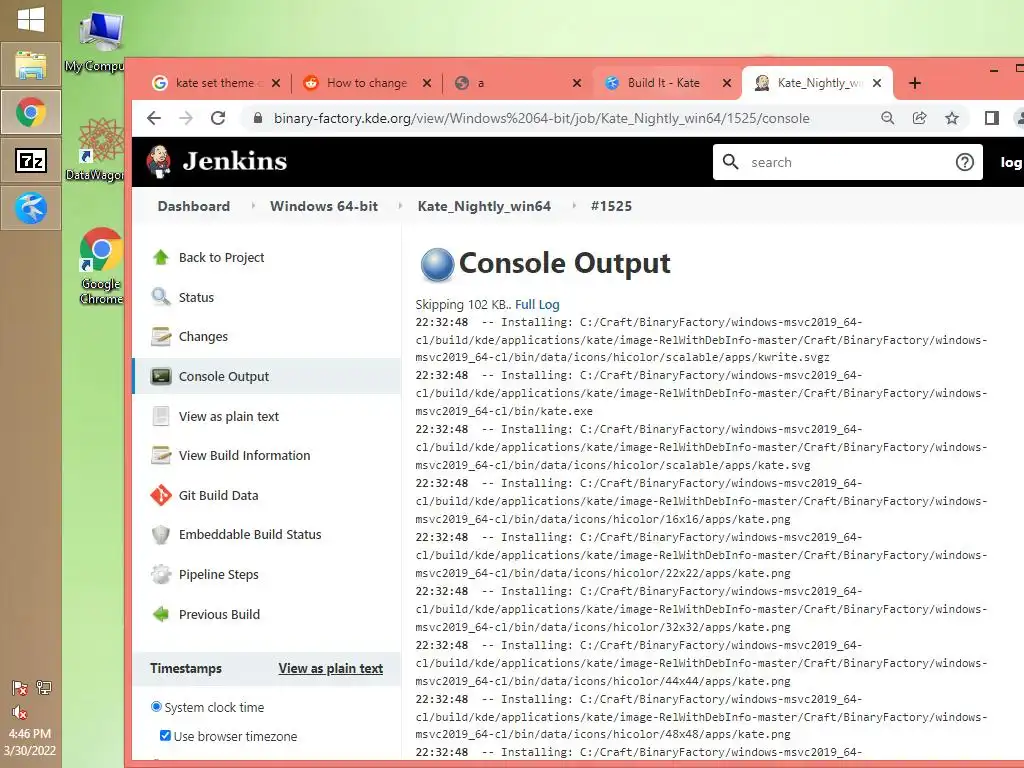
Task: Click the Chrome back navigation arrow
Action: (154, 118)
